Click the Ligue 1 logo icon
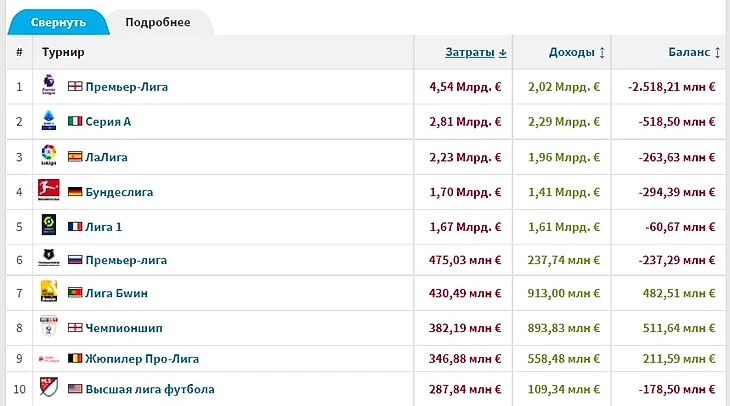The image size is (730, 406). click(48, 226)
